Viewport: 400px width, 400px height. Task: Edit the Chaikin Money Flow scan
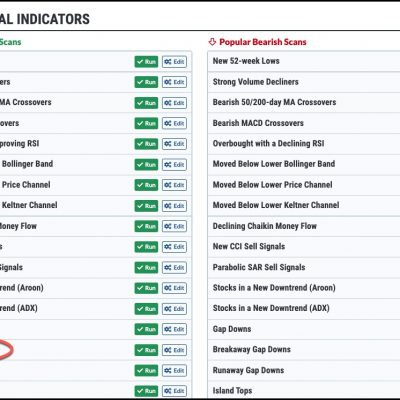point(174,226)
